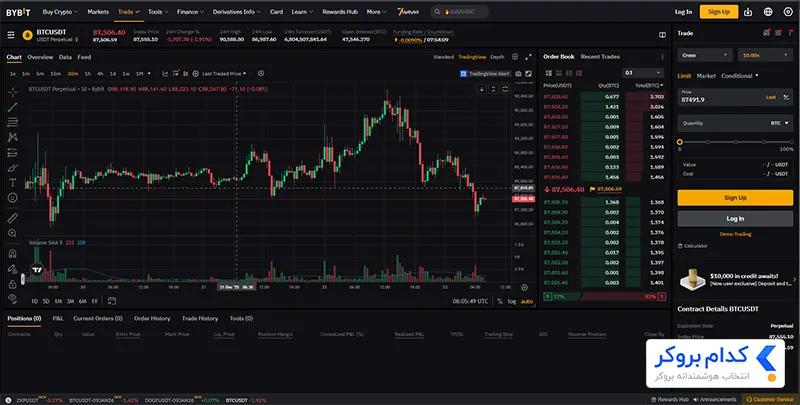
Task: Expand the Conditional order type dropdown
Action: point(740,75)
